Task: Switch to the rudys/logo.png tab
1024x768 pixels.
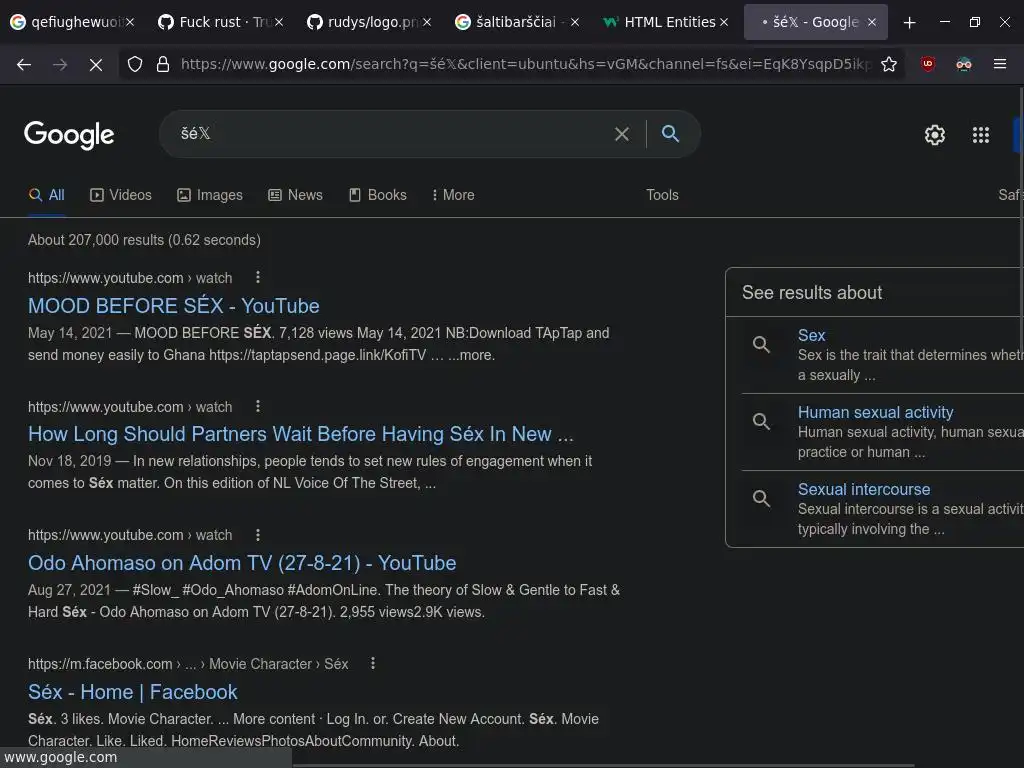Action: [x=369, y=22]
